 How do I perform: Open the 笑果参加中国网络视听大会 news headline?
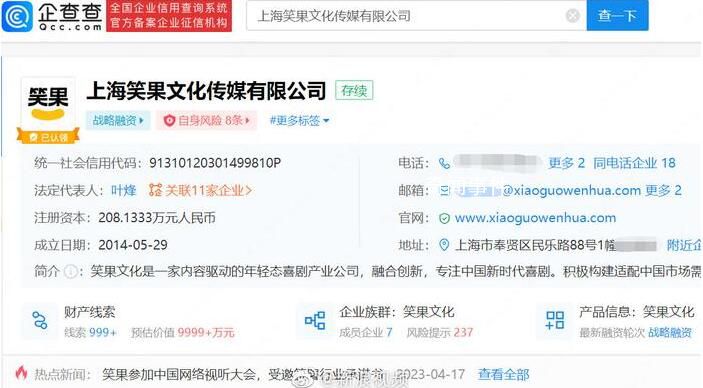pyautogui.click(x=243, y=374)
